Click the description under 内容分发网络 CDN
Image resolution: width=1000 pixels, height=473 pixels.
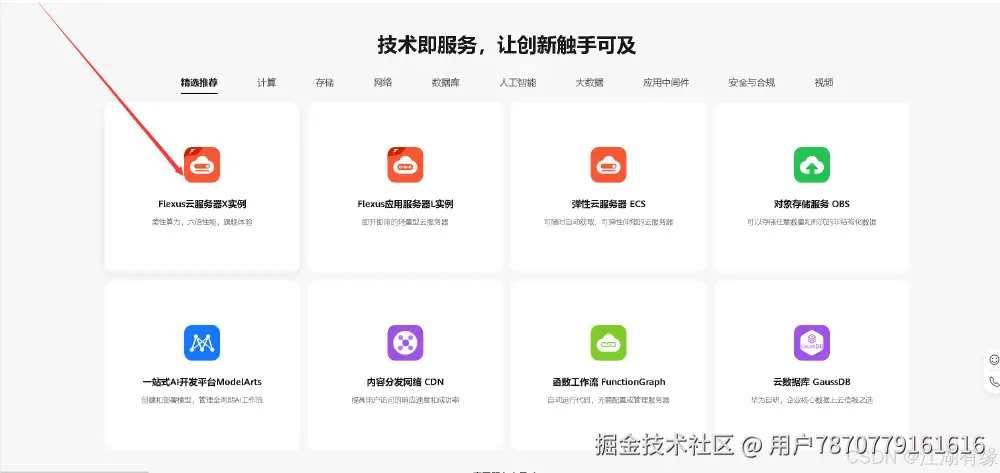(x=406, y=400)
